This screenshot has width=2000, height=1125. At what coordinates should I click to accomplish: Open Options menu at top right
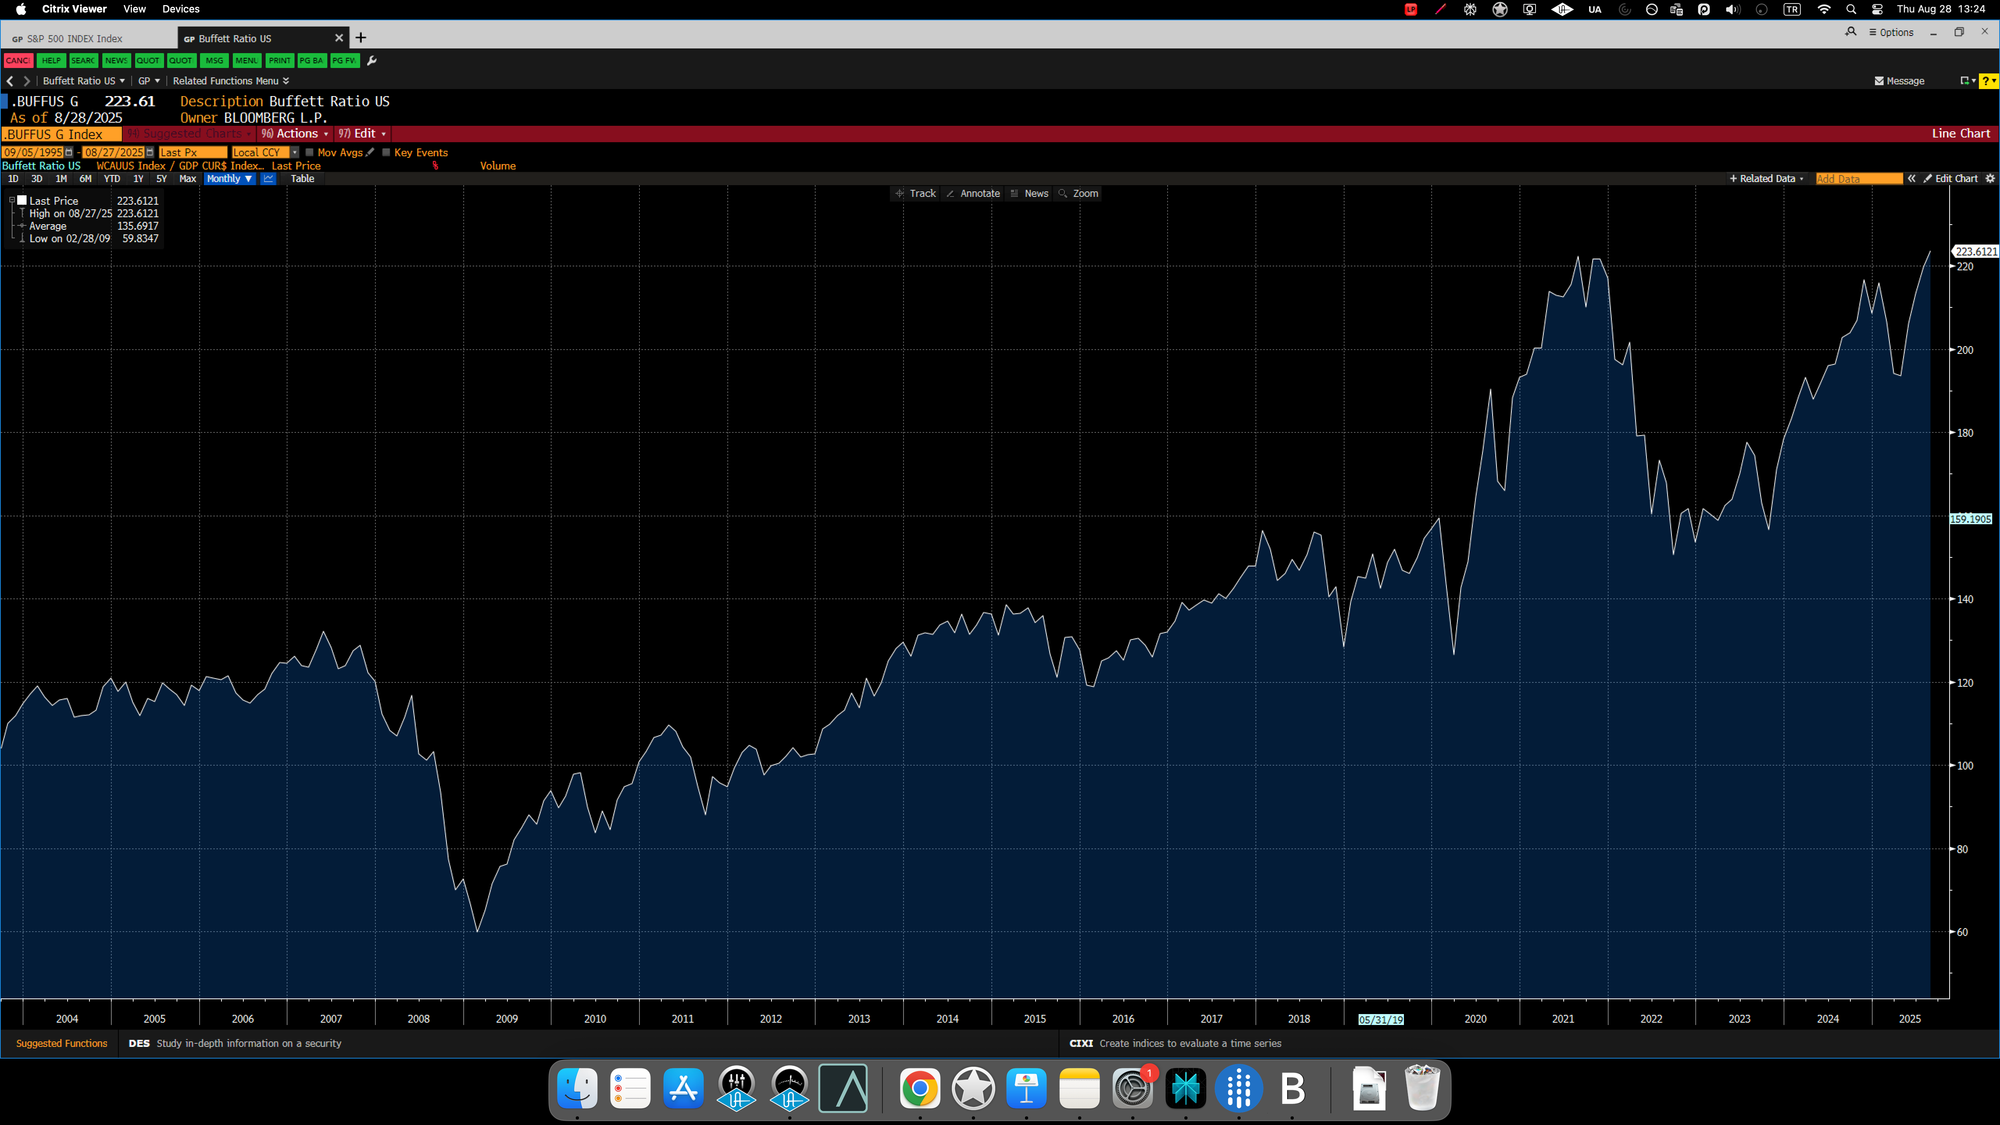1891,32
